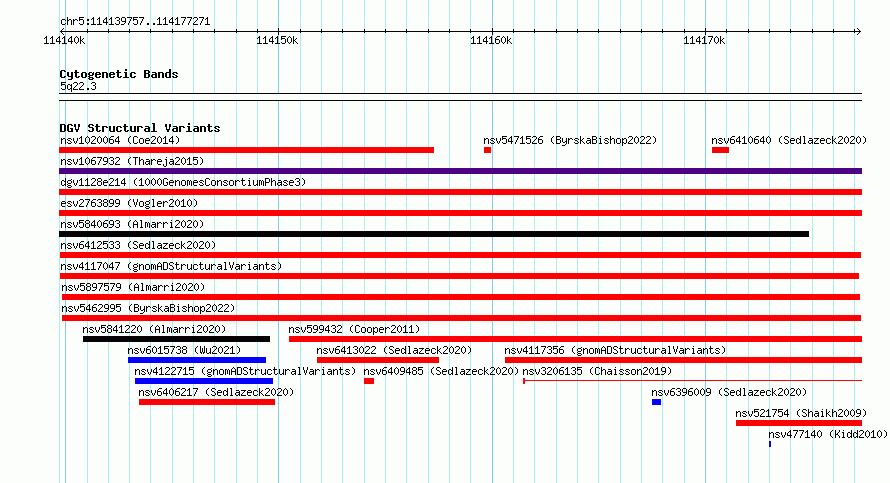Click the tiny red nsv6409485 bar

pyautogui.click(x=369, y=381)
